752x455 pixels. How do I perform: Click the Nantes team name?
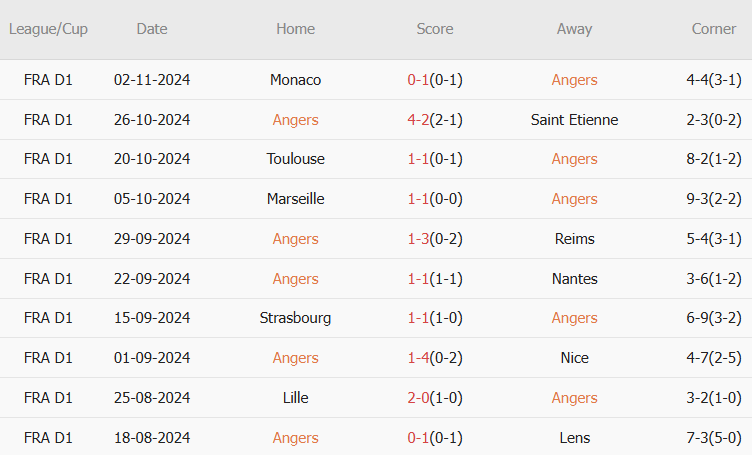click(x=574, y=279)
